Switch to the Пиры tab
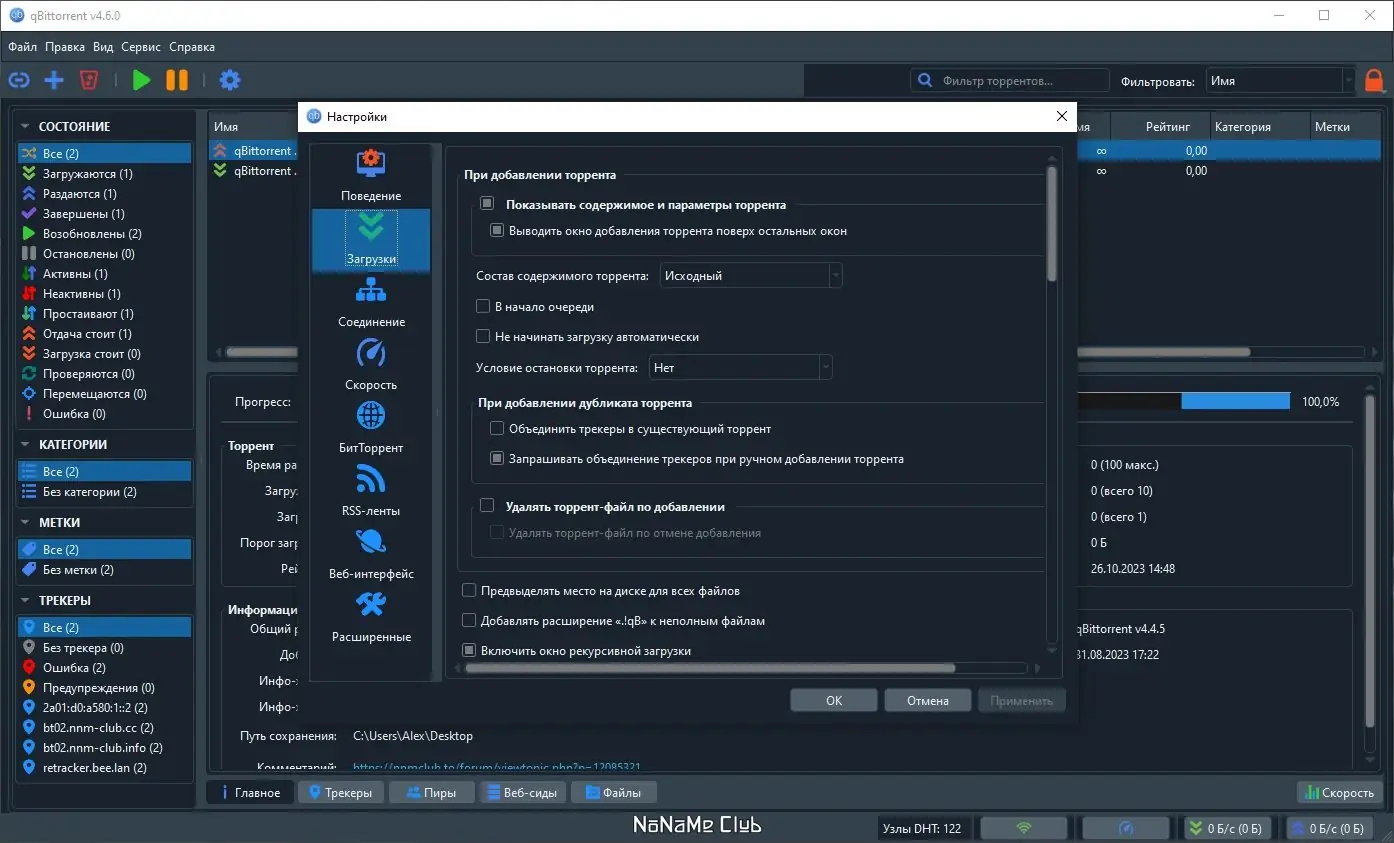 431,791
